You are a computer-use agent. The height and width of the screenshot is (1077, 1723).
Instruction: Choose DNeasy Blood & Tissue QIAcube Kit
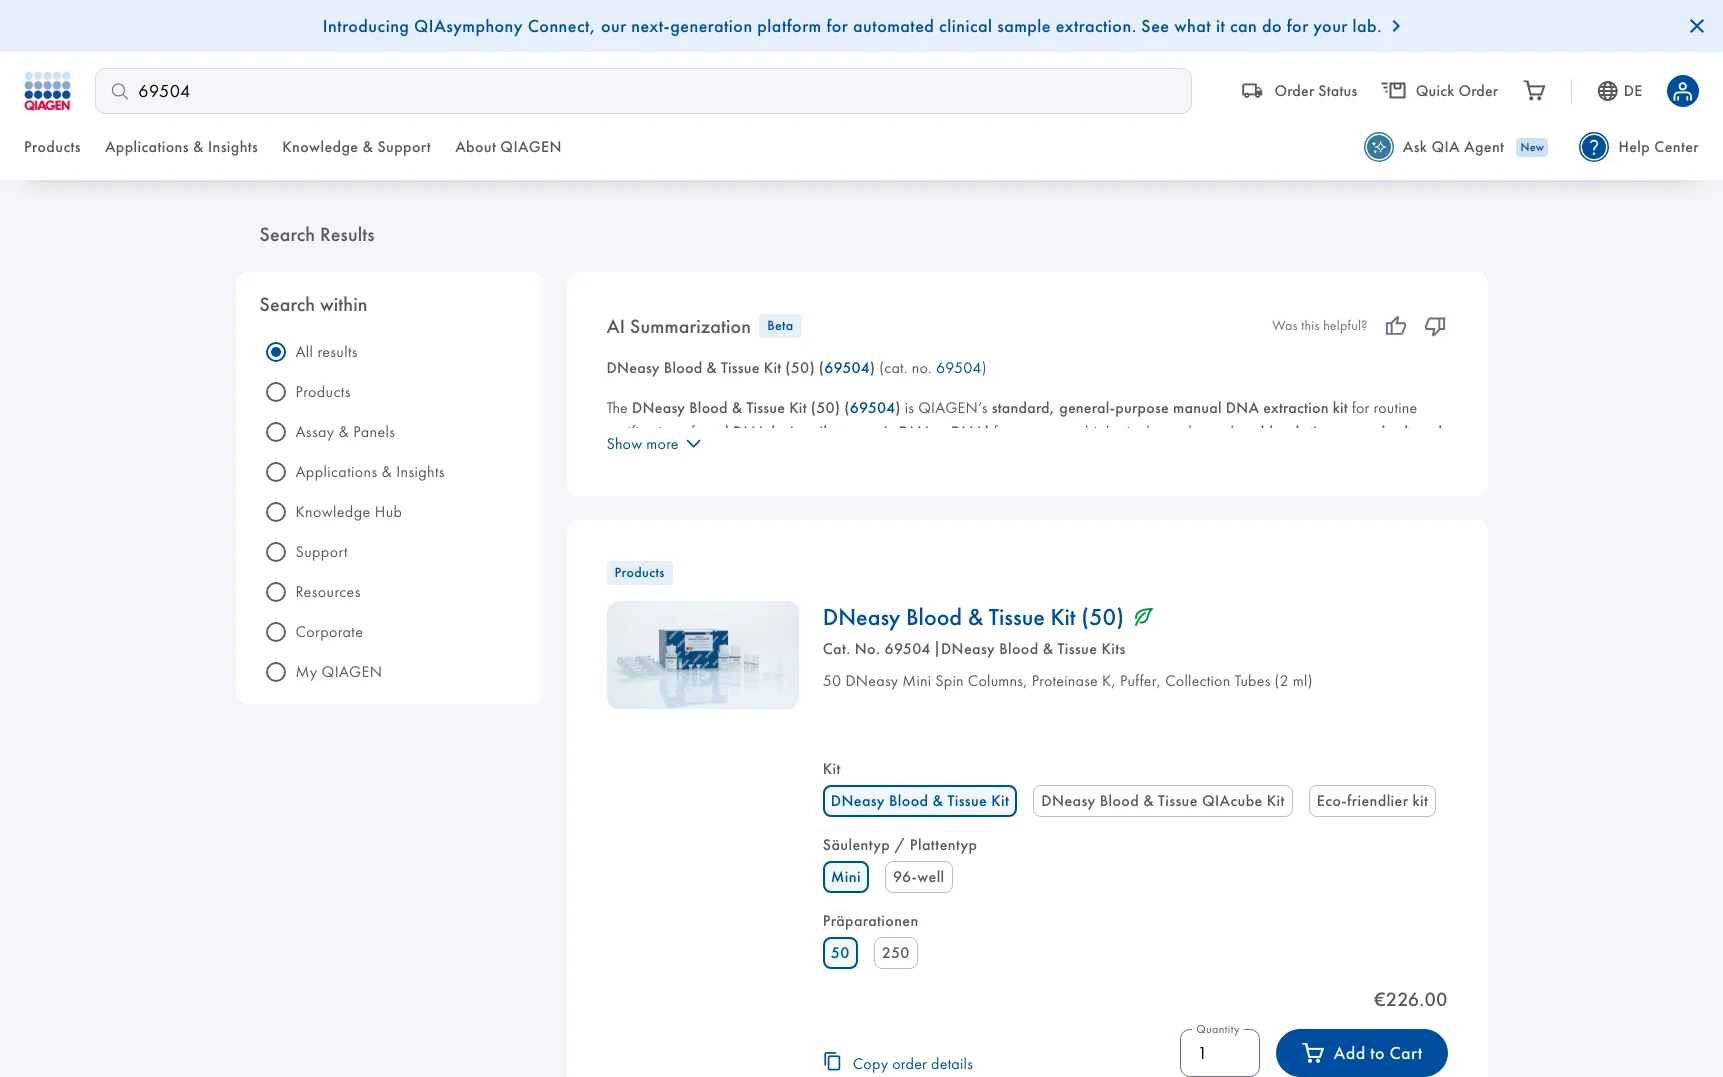(x=1162, y=801)
